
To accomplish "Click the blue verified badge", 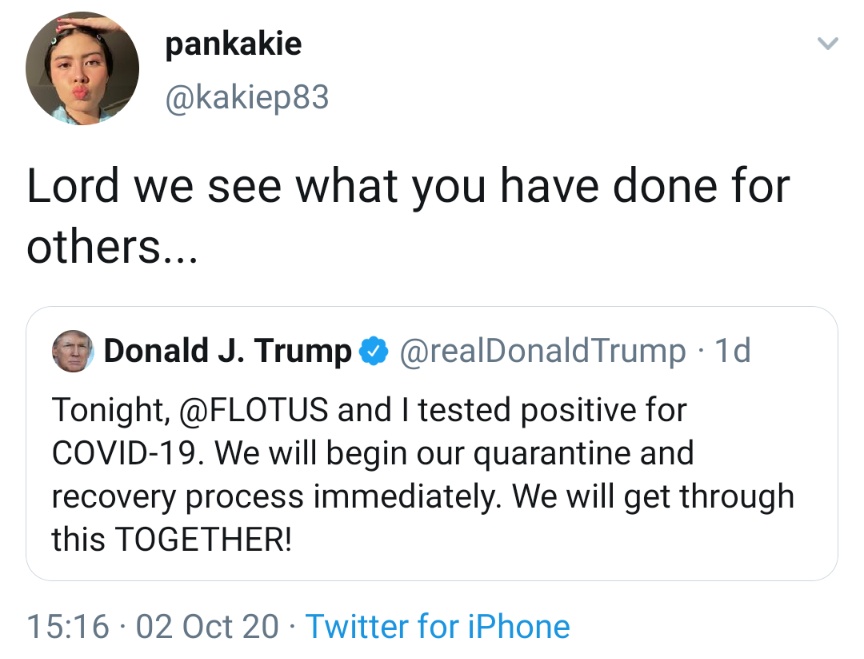I will coord(374,352).
